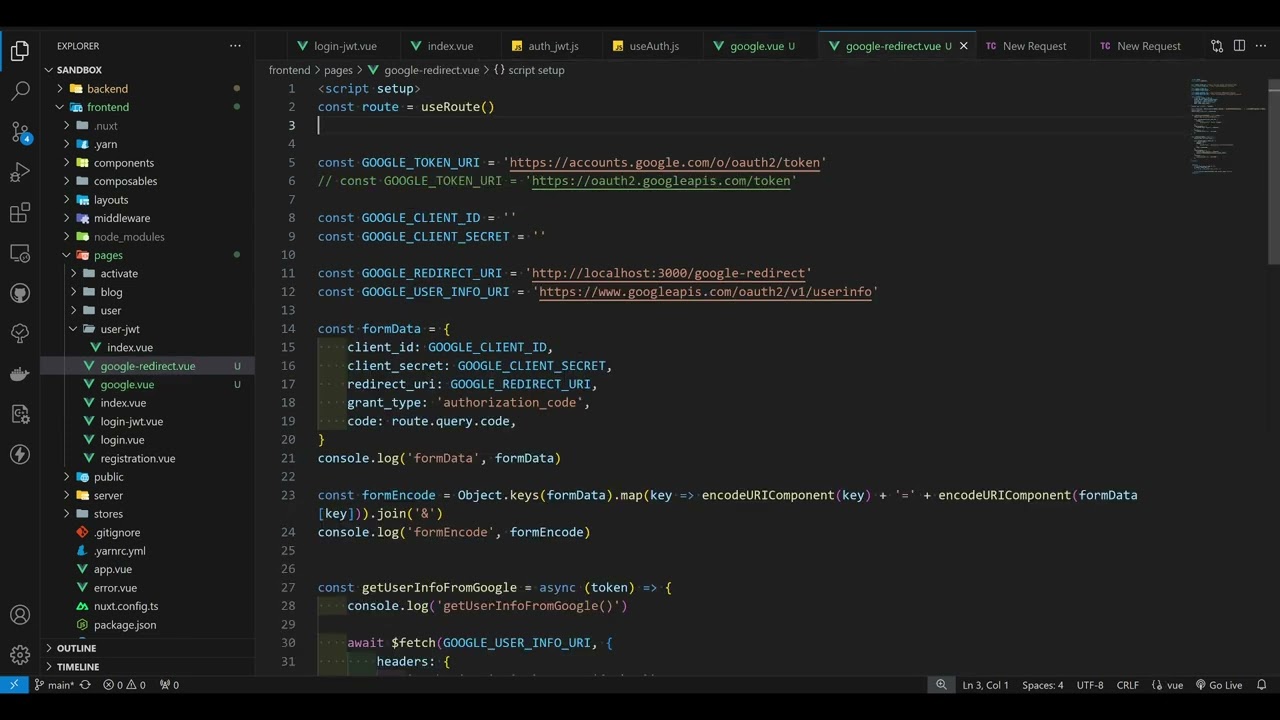
Task: Click the minimap code overview
Action: 1226,125
